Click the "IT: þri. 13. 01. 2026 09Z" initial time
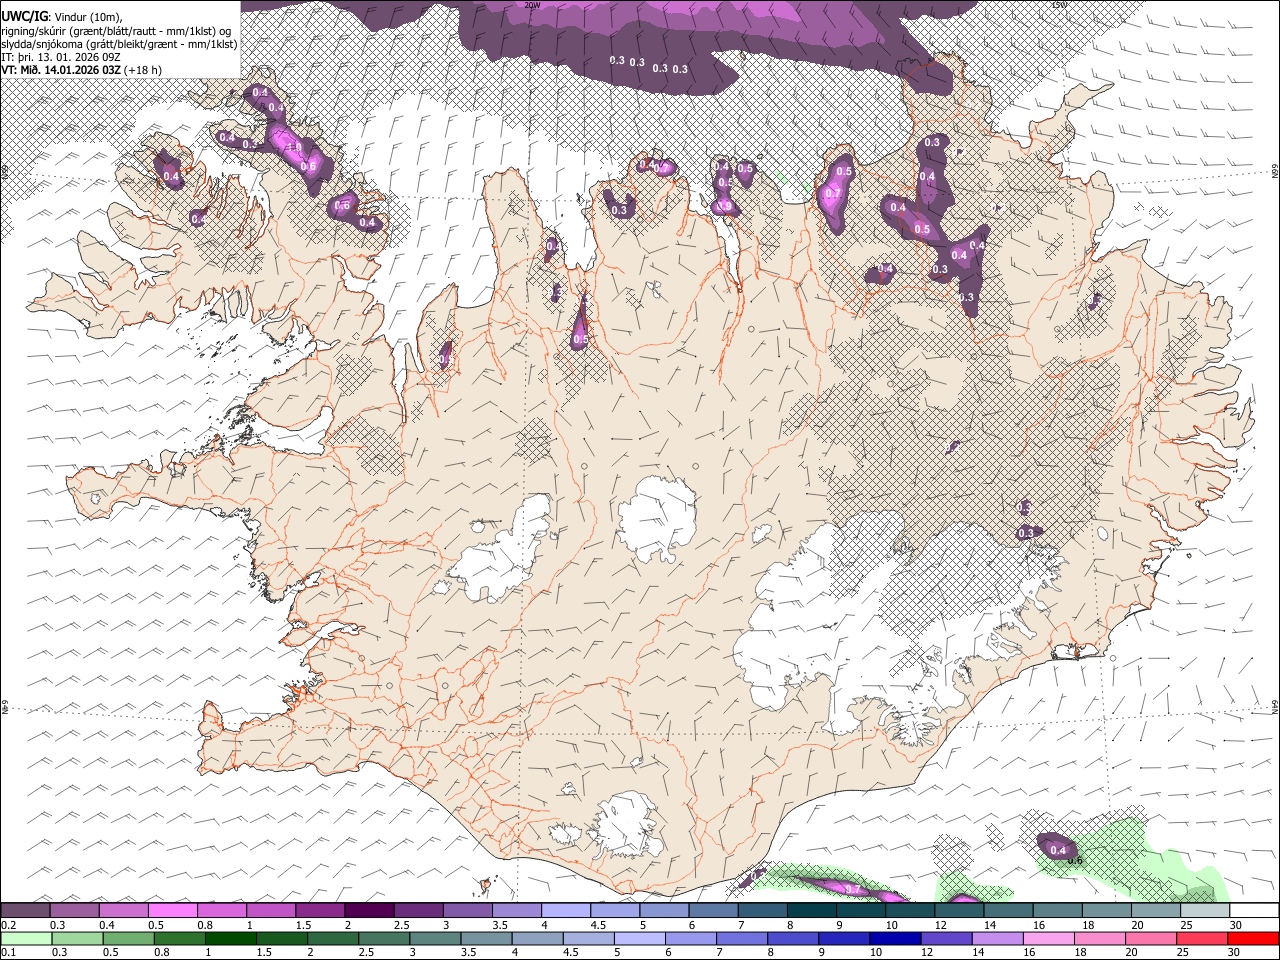The width and height of the screenshot is (1280, 960). coord(62,57)
